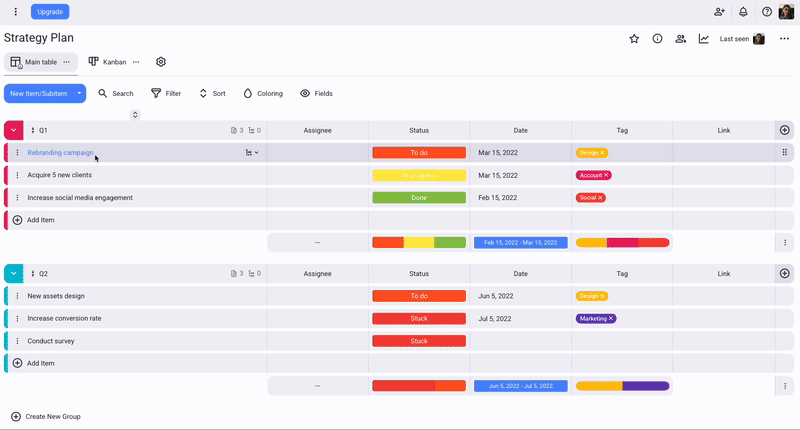This screenshot has width=800, height=430.
Task: Collapse the Q1 group
Action: pos(14,130)
